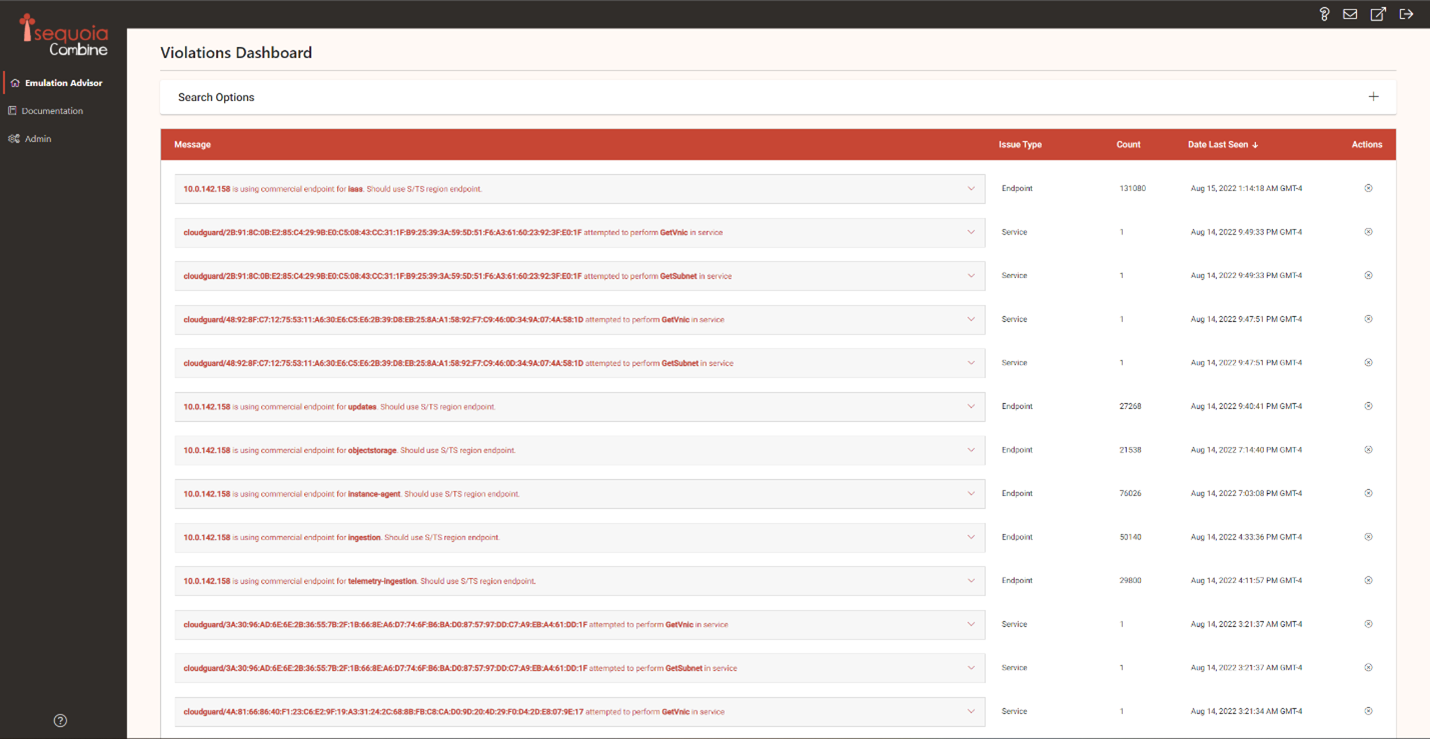Click the envelope contact icon in top bar
Viewport: 1430px width, 739px height.
[1350, 14]
